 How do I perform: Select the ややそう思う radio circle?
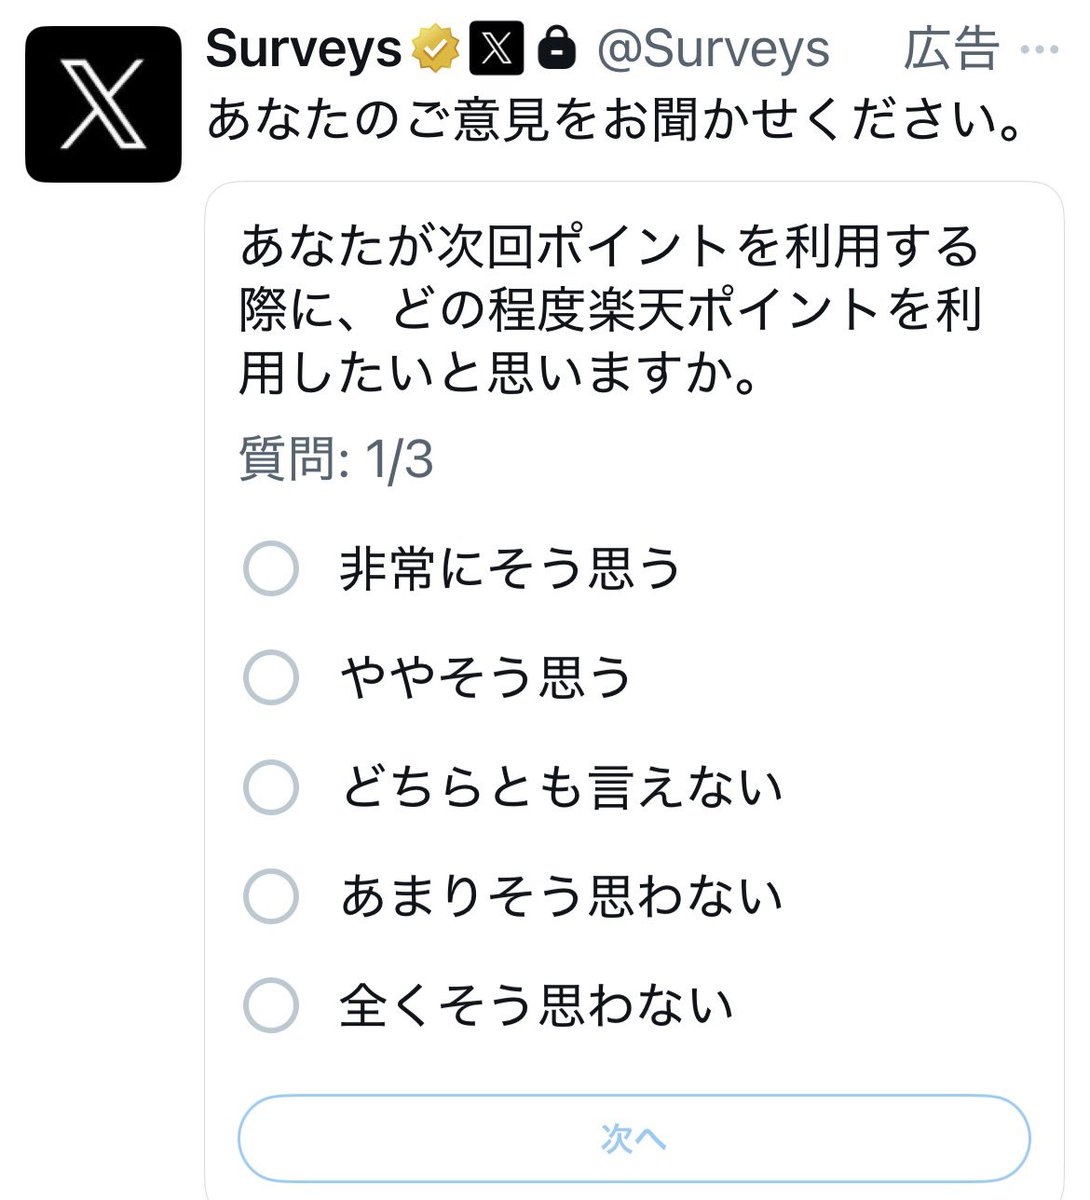point(271,677)
